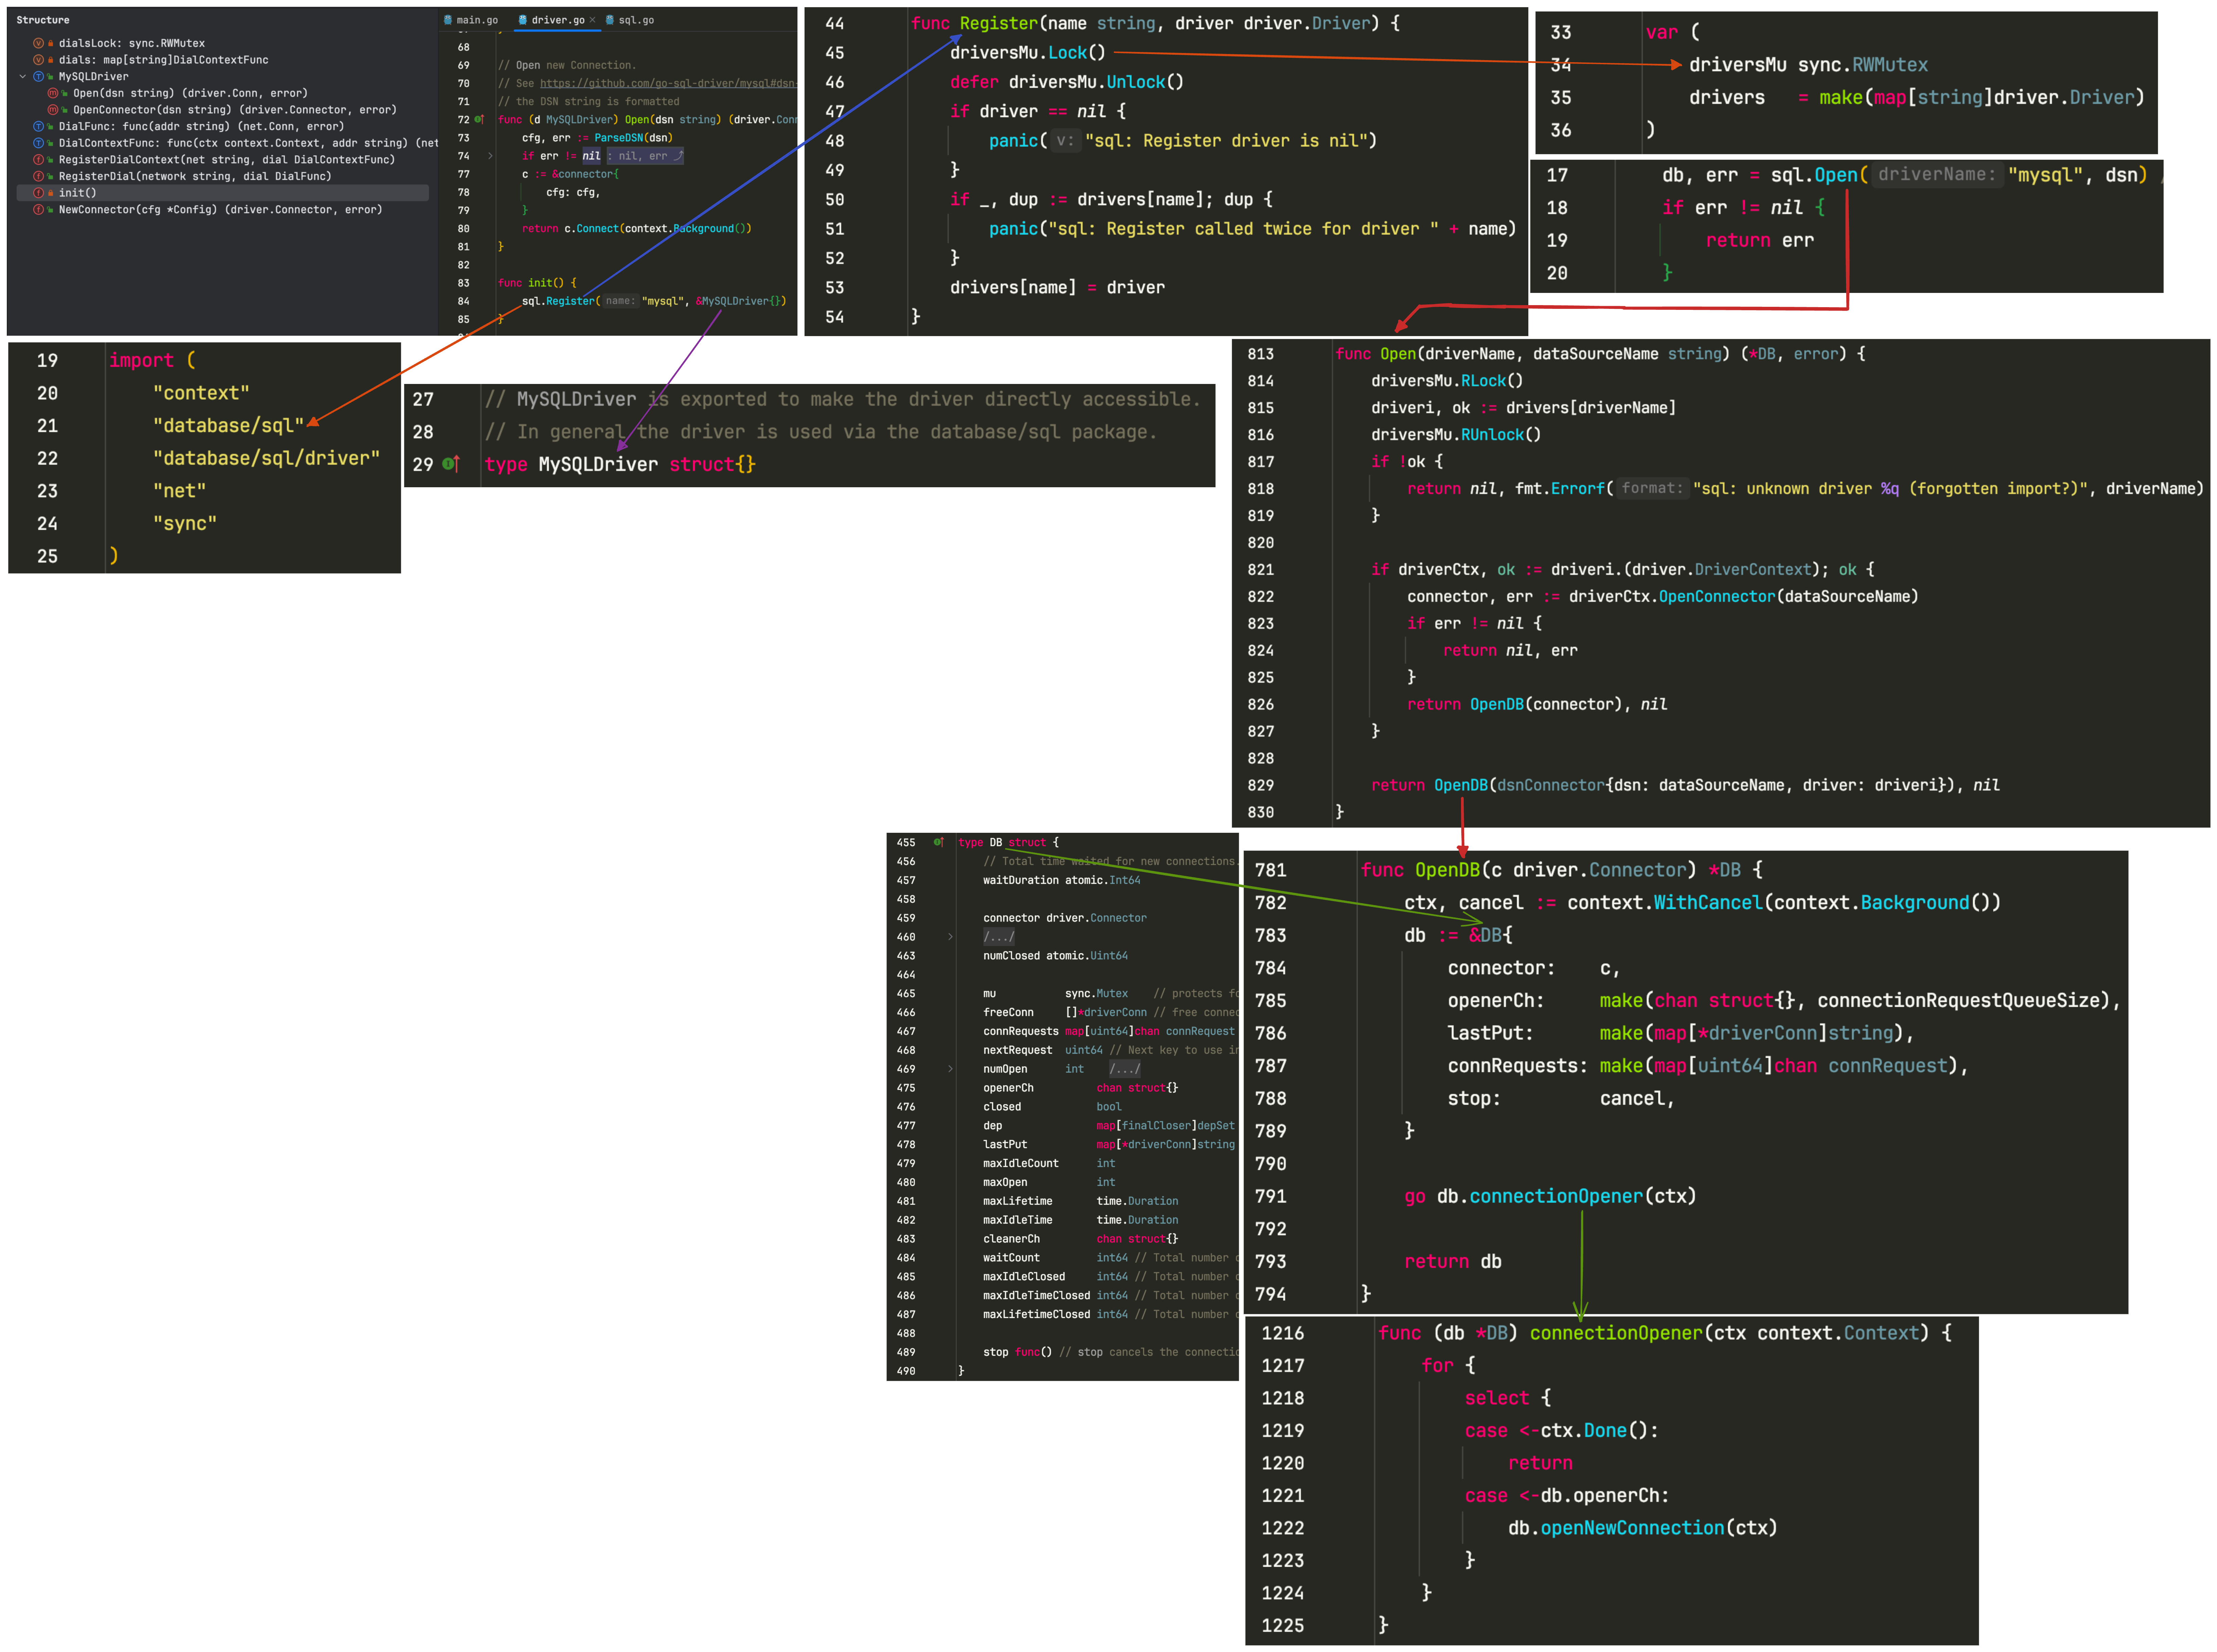Click the method icon beside OpenConnector
The height and width of the screenshot is (1652, 2217).
point(53,110)
